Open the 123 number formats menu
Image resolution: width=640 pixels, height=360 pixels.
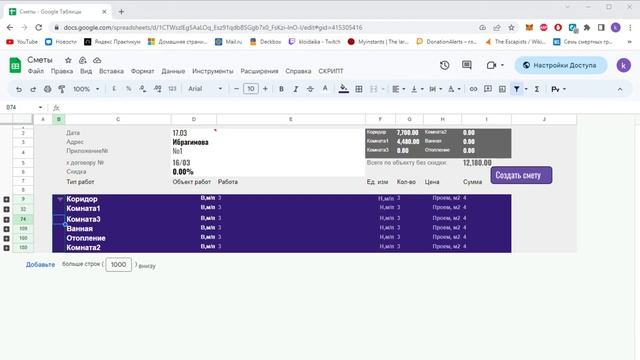[x=172, y=89]
